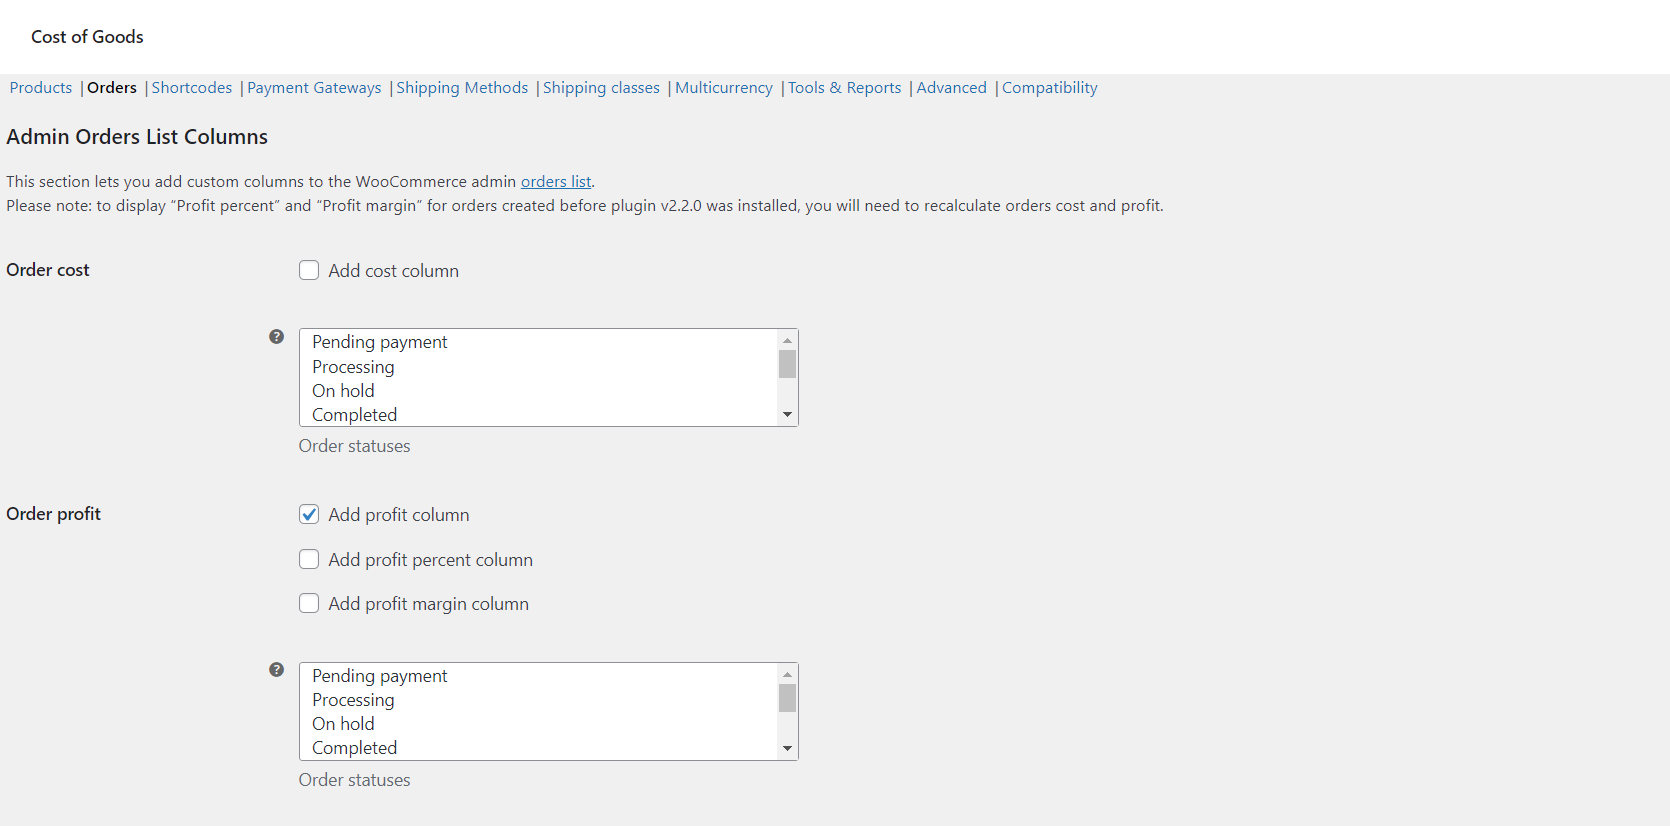
Task: Follow the orders list link
Action: tap(556, 181)
